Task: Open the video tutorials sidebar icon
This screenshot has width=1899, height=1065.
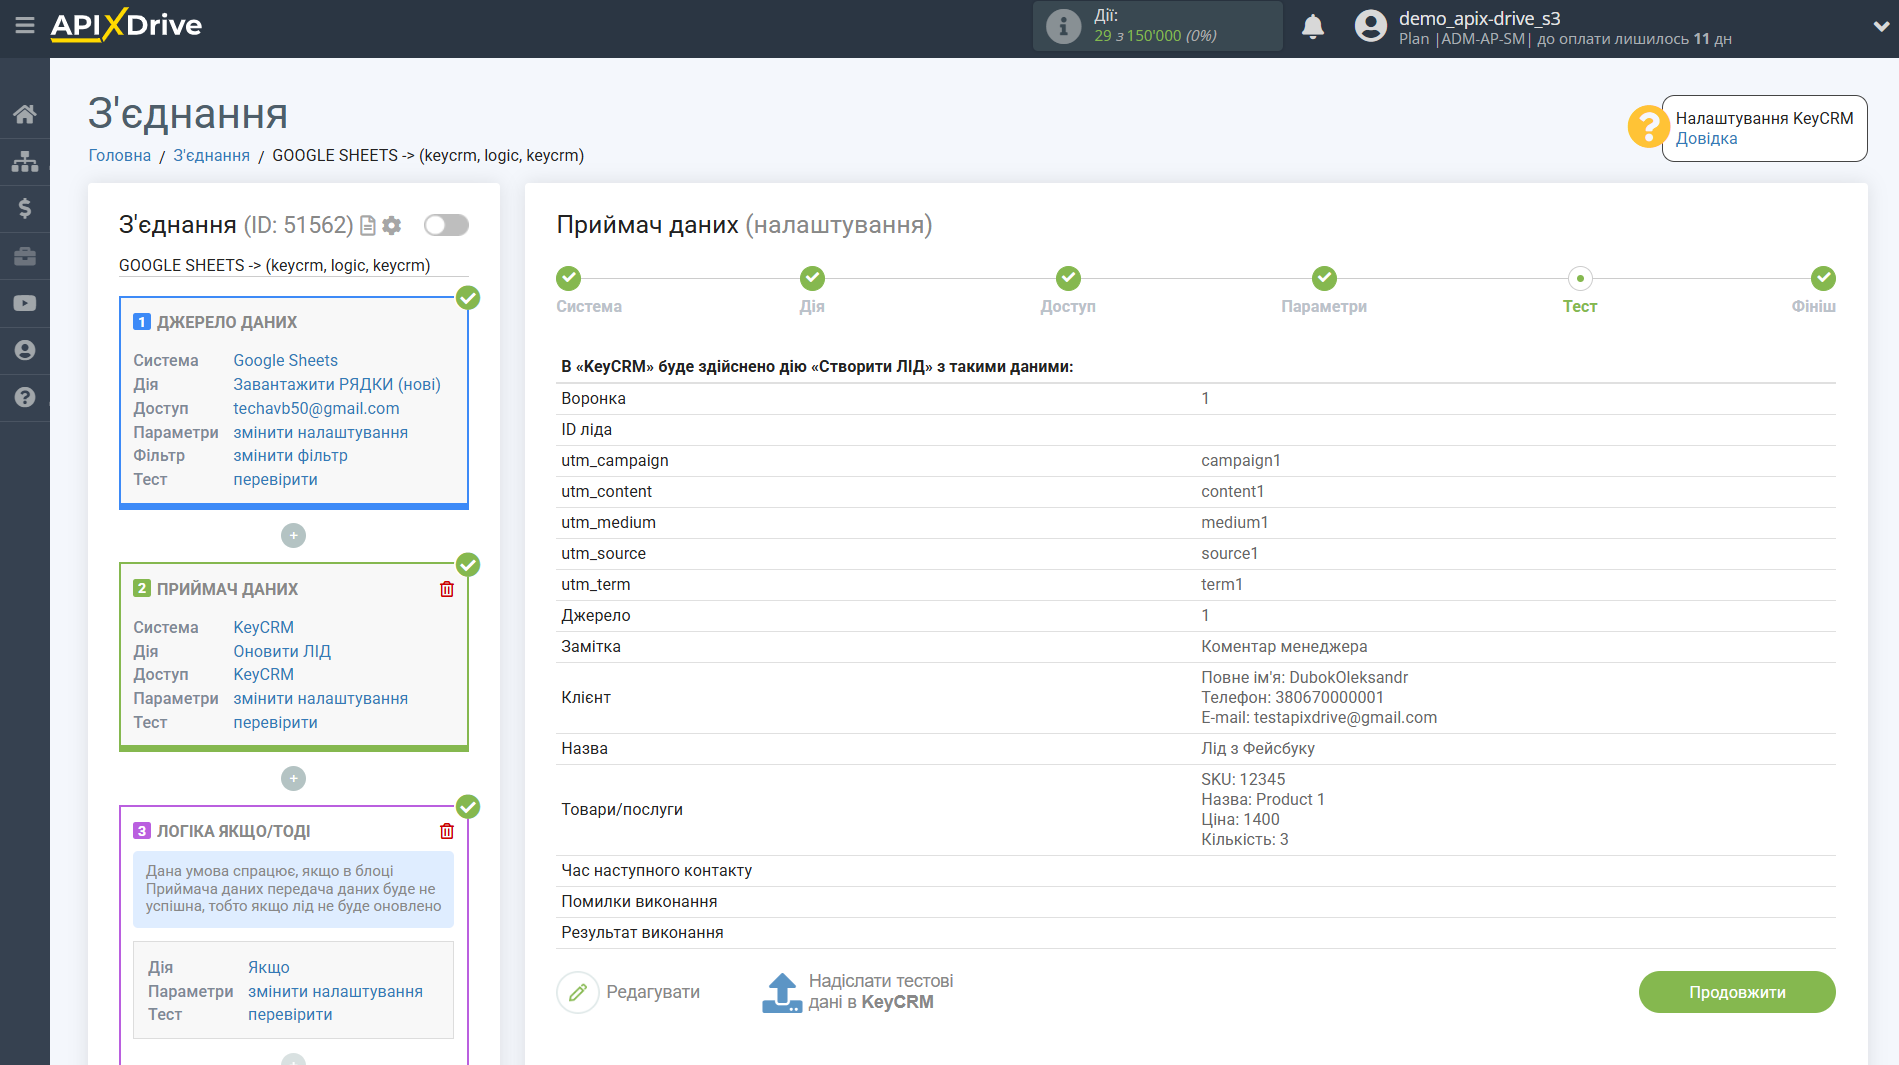Action: 25,303
